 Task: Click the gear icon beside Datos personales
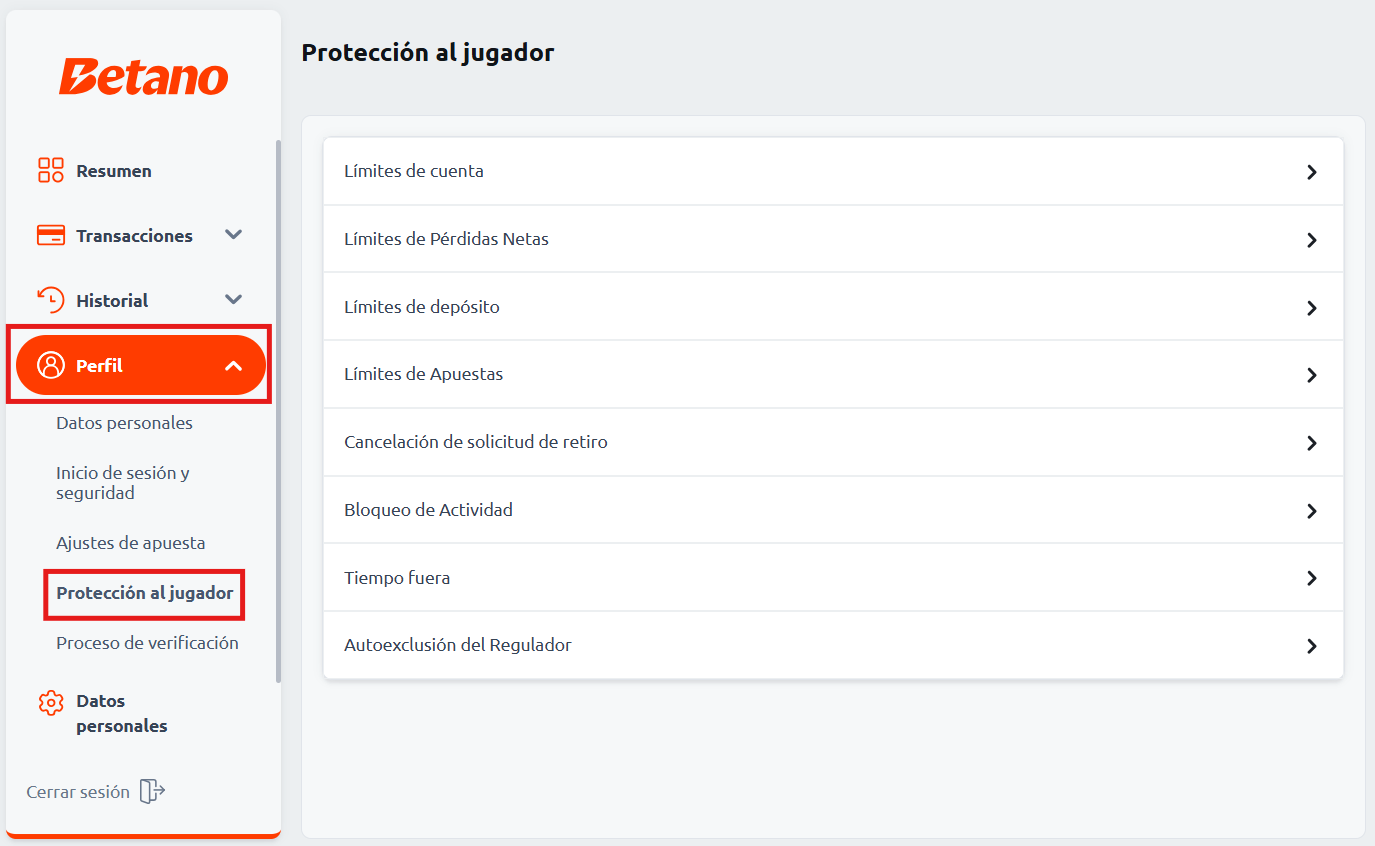coord(51,702)
